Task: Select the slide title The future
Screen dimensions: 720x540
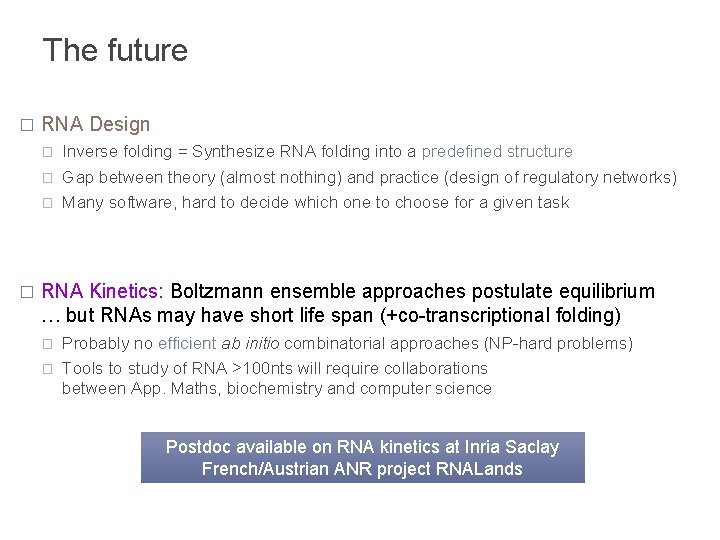Action: point(115,50)
